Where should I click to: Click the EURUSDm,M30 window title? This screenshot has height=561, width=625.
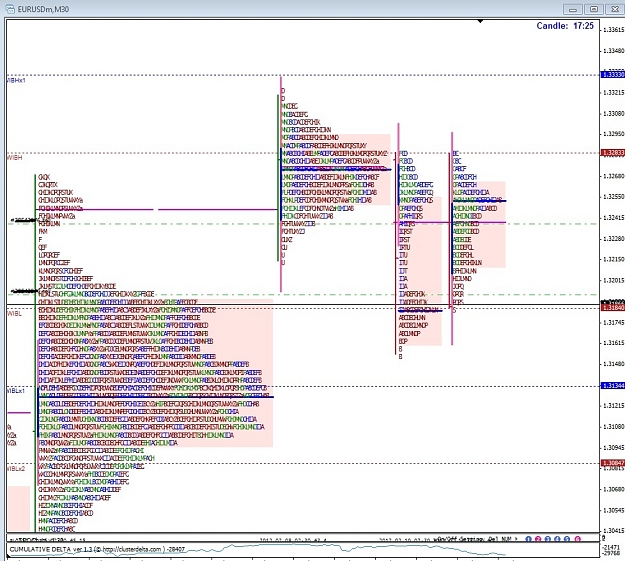pyautogui.click(x=43, y=9)
